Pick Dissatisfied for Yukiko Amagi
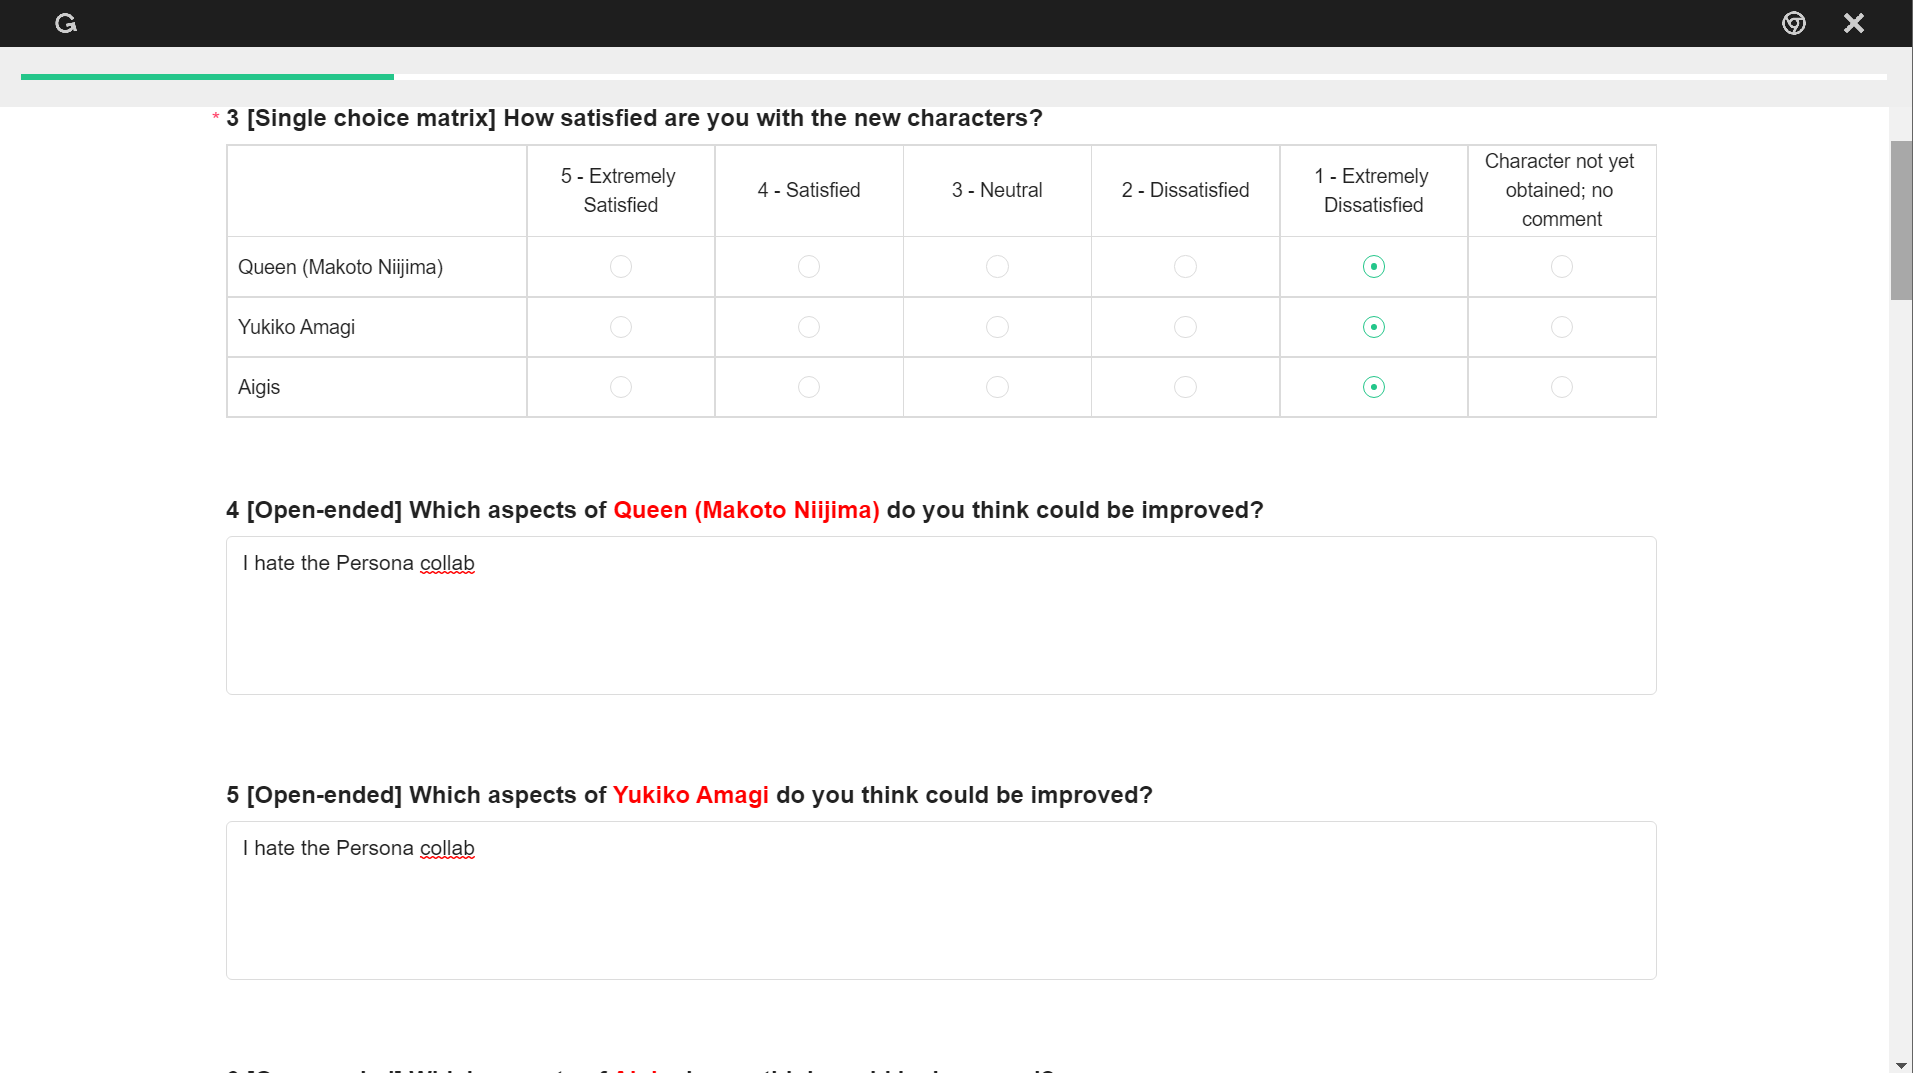The image size is (1913, 1073). pyautogui.click(x=1185, y=327)
